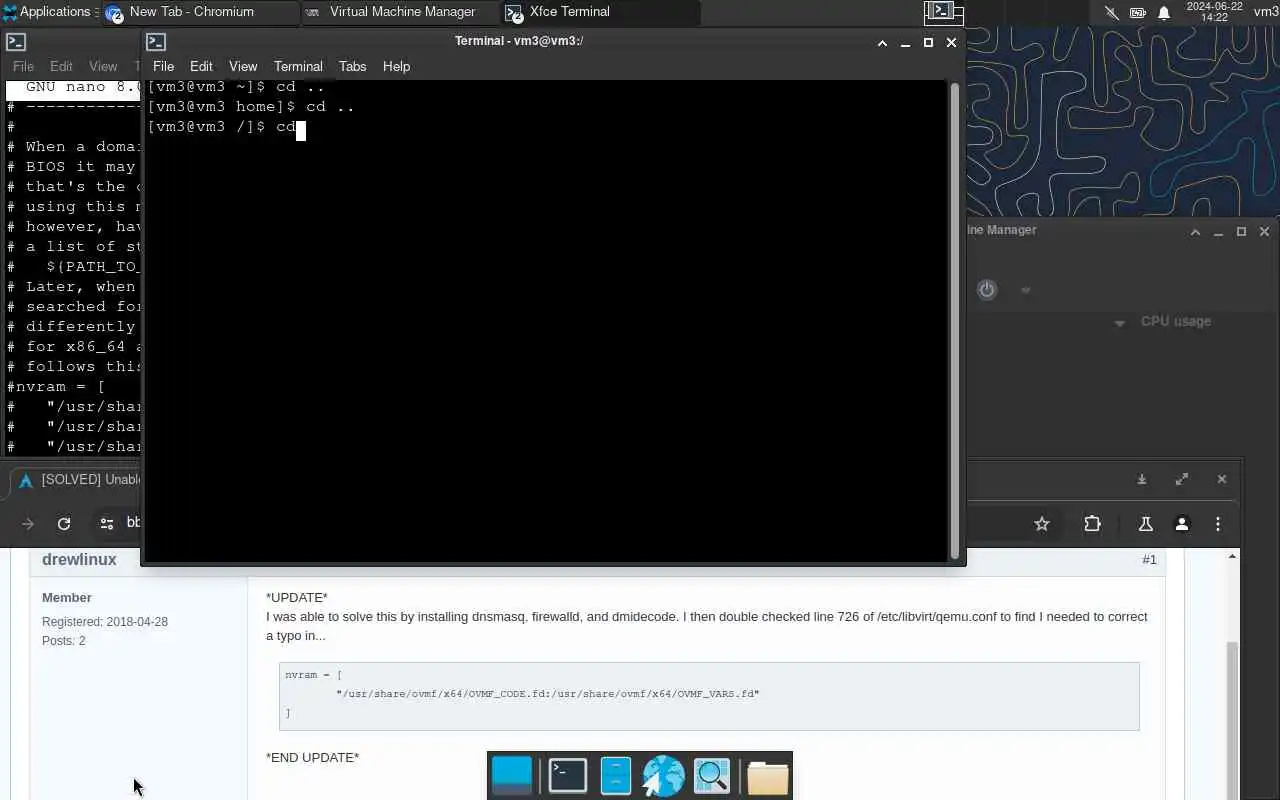Screen dimensions: 1280x800
Task: Click the Chromium forward navigation arrow
Action: pyautogui.click(x=28, y=524)
